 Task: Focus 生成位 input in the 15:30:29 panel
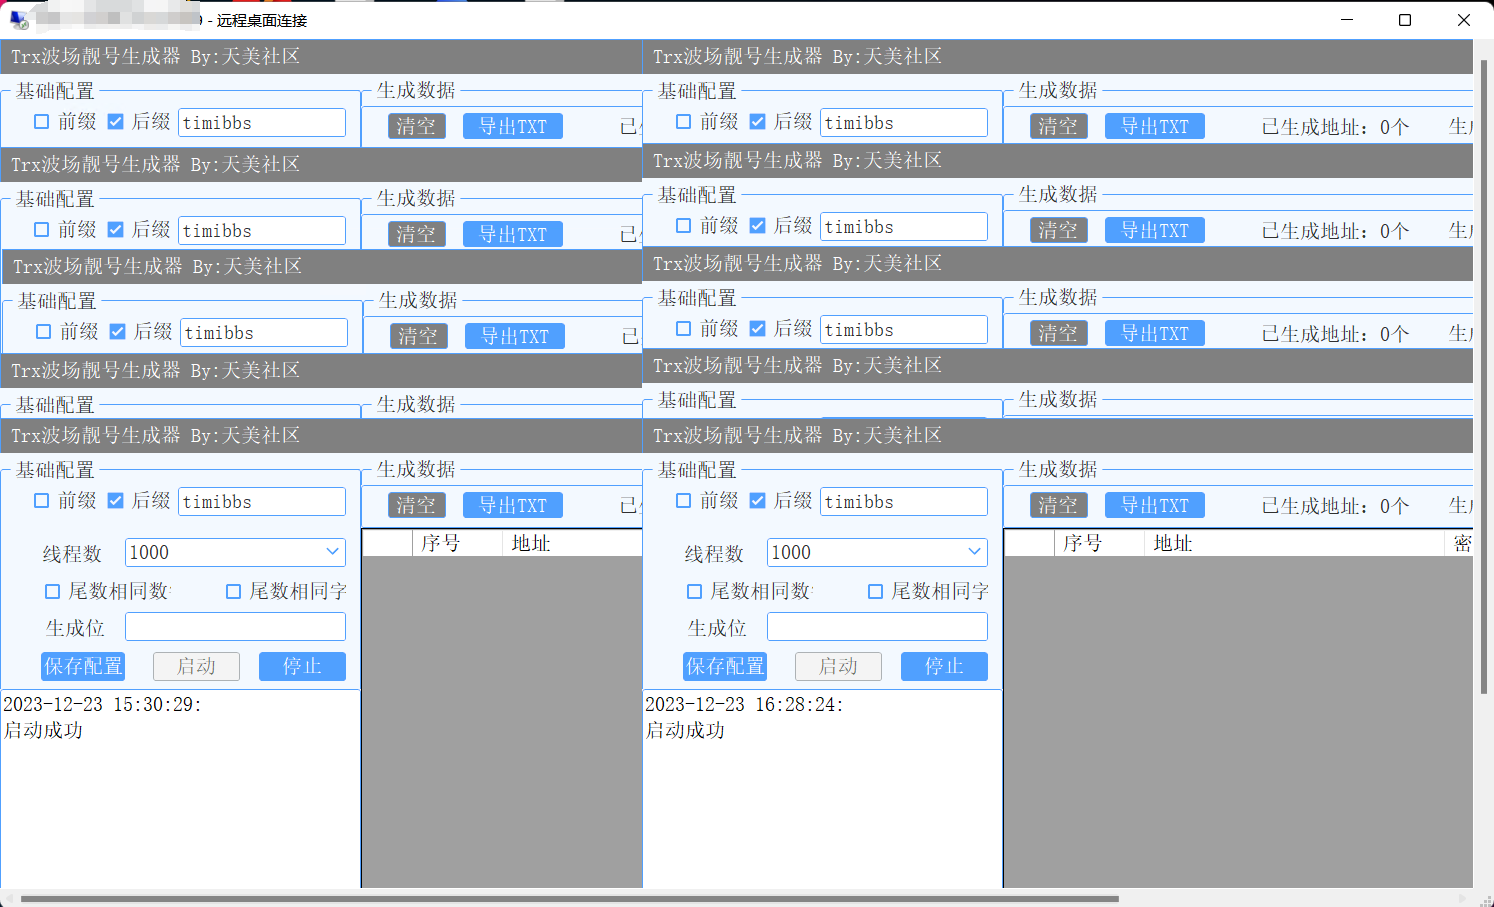pyautogui.click(x=235, y=627)
